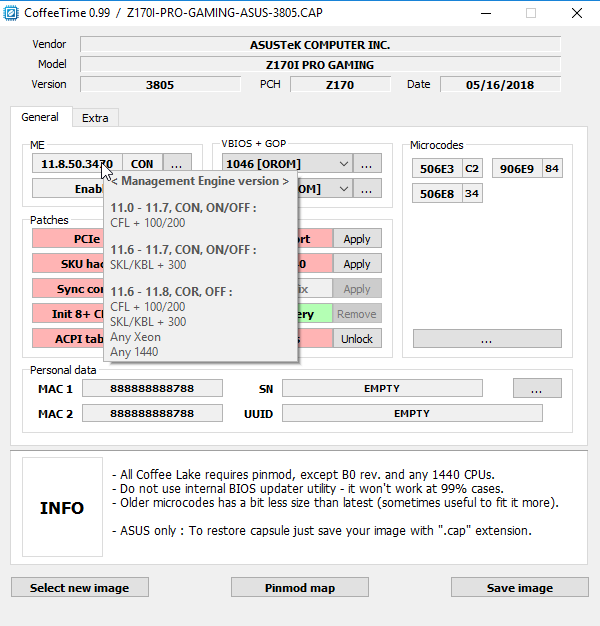Click the CoffeeTime app icon in title bar
Viewport: 600px width, 626px height.
point(11,13)
